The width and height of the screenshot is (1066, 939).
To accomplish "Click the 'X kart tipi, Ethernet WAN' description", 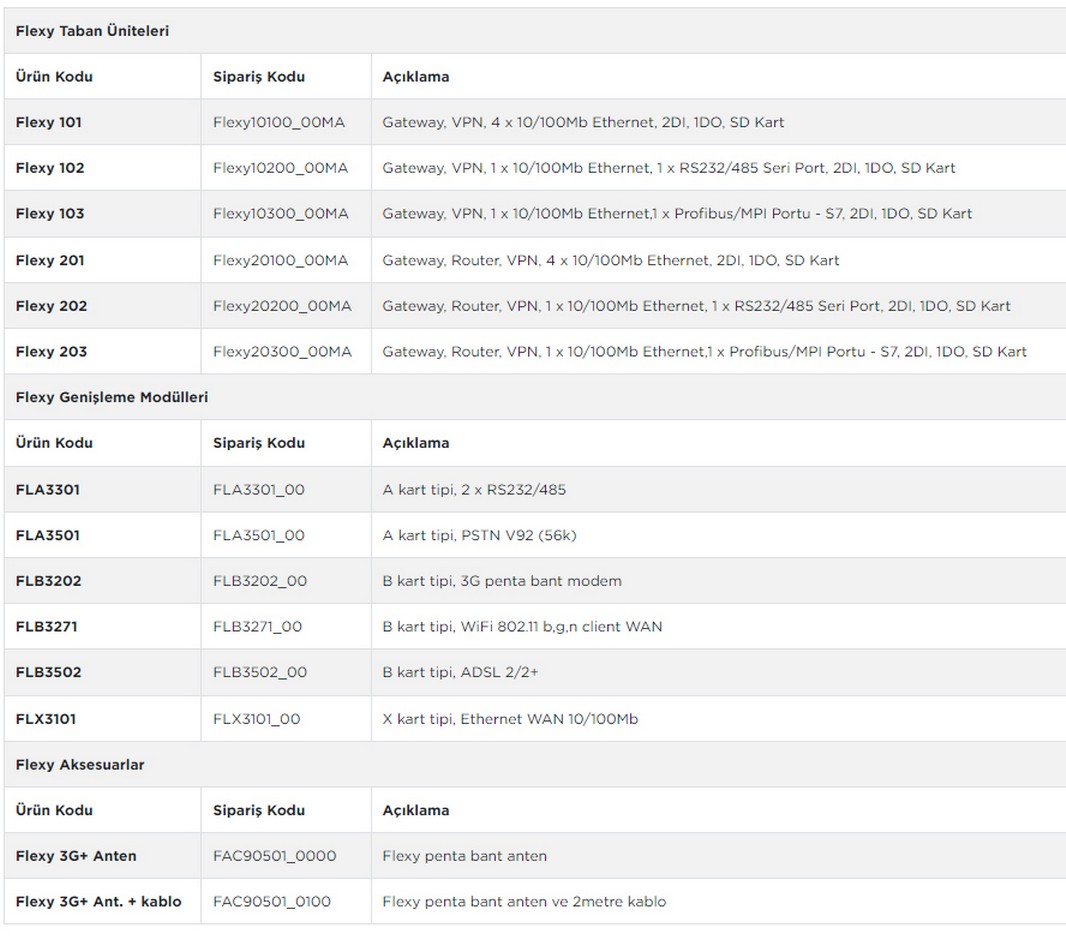I will click(510, 719).
